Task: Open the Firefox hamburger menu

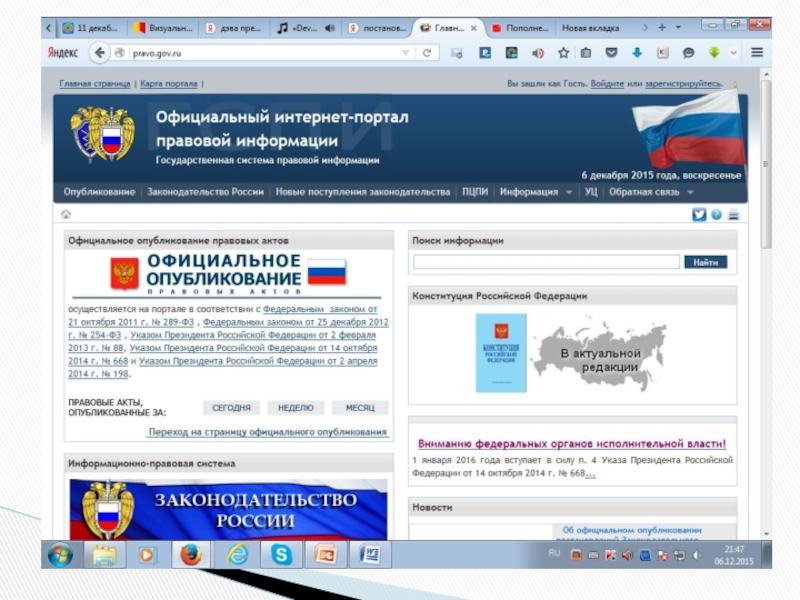Action: click(x=756, y=52)
